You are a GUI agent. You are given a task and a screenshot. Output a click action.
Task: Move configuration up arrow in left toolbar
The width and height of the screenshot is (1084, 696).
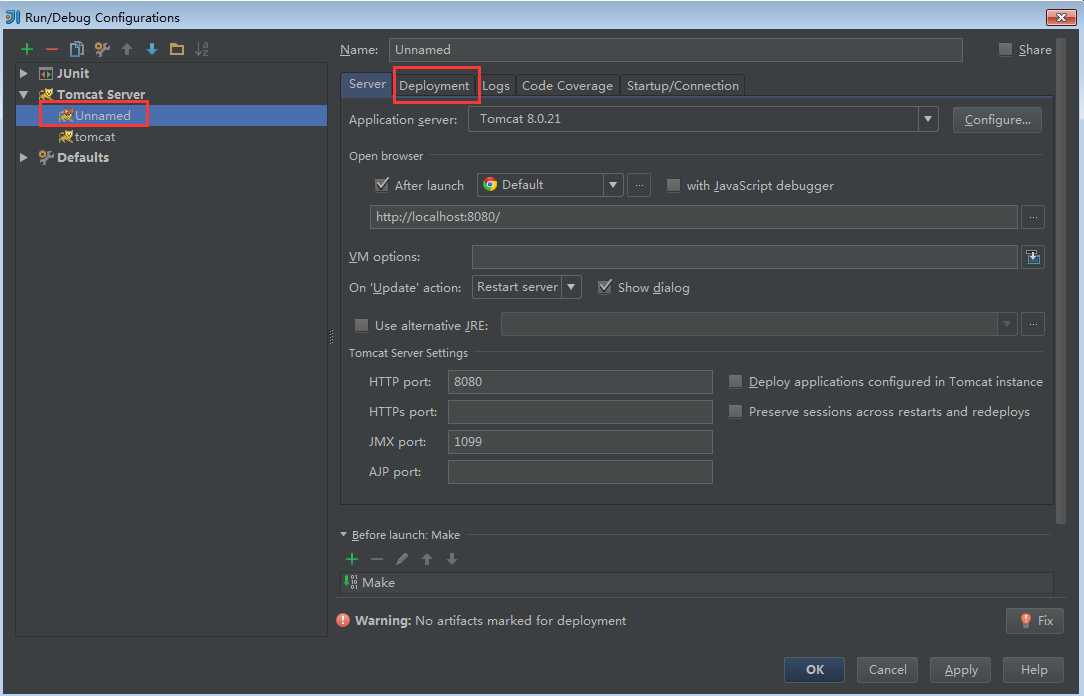127,49
